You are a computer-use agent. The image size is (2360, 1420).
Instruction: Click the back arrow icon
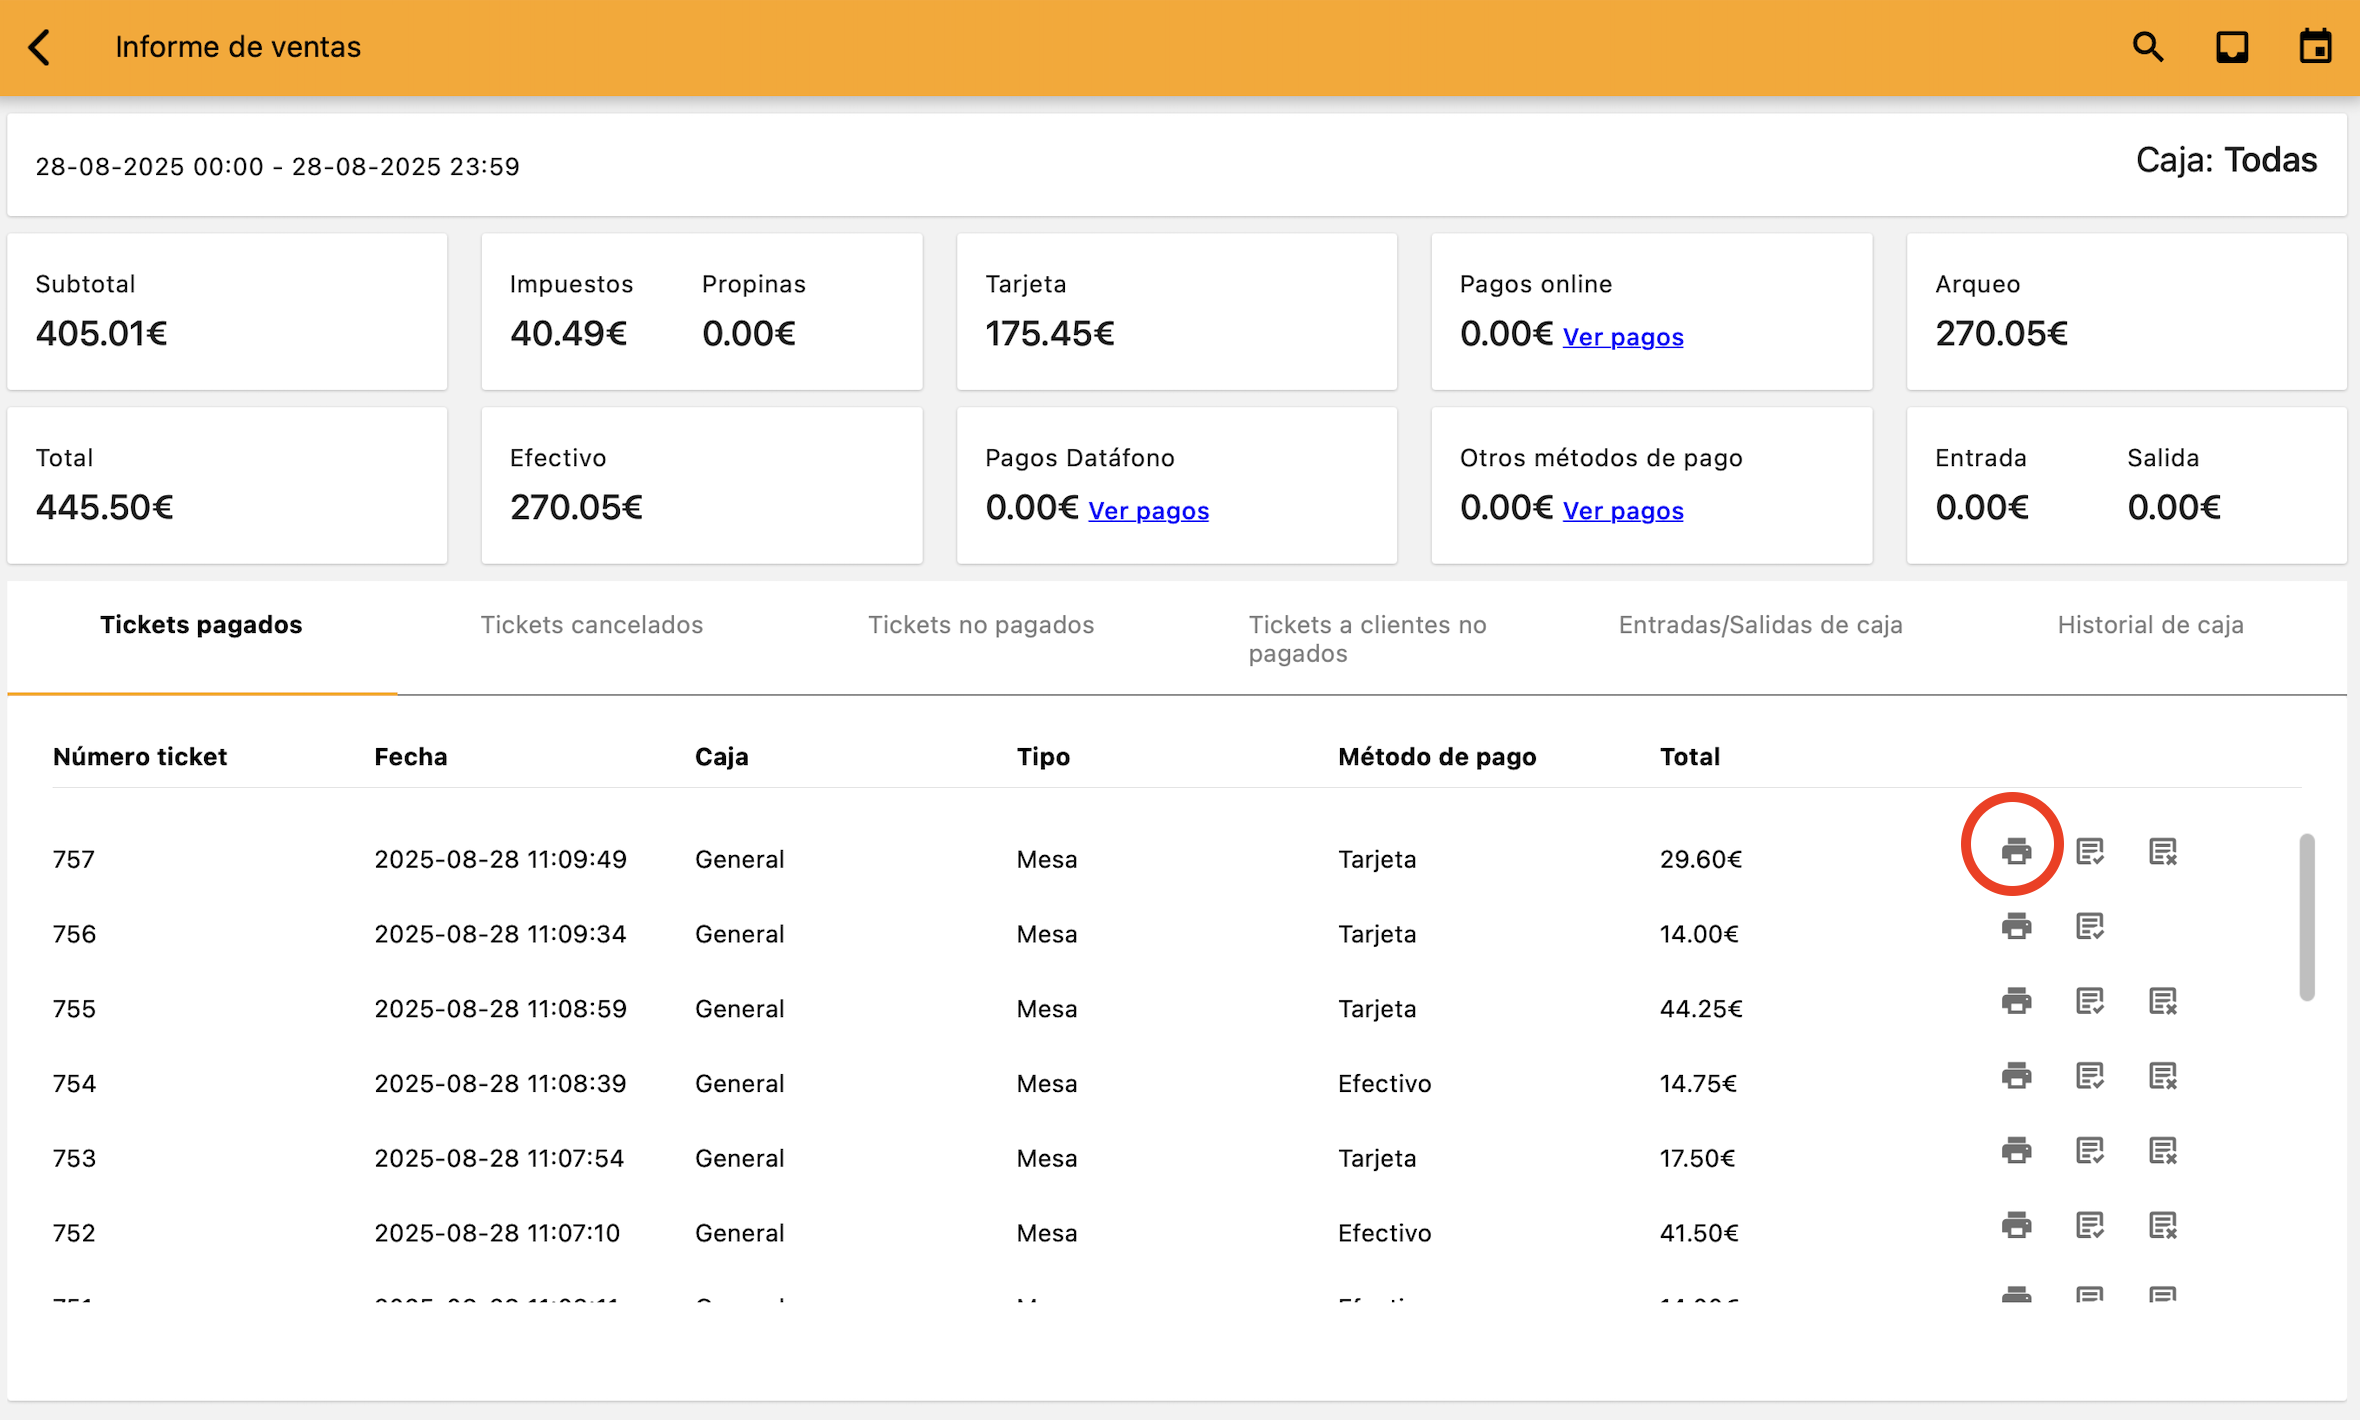[x=40, y=47]
